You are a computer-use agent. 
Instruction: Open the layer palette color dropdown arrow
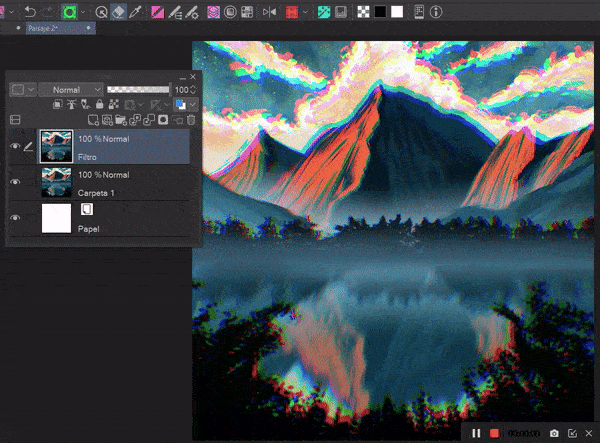[x=31, y=90]
